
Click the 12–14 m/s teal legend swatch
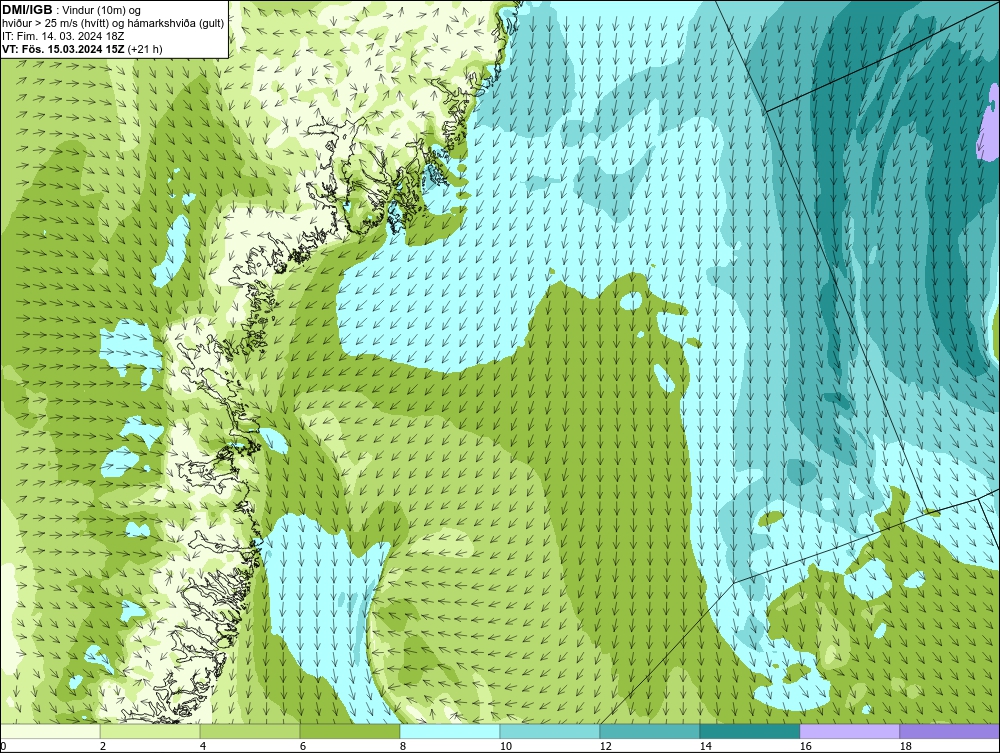650,731
